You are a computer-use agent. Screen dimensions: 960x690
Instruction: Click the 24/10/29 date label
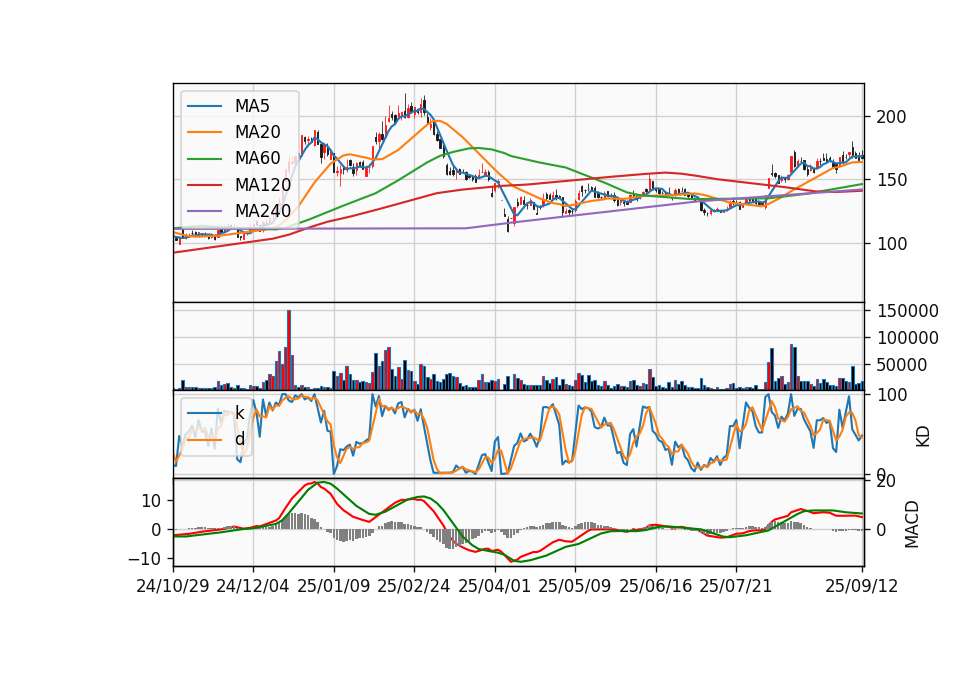[173, 586]
